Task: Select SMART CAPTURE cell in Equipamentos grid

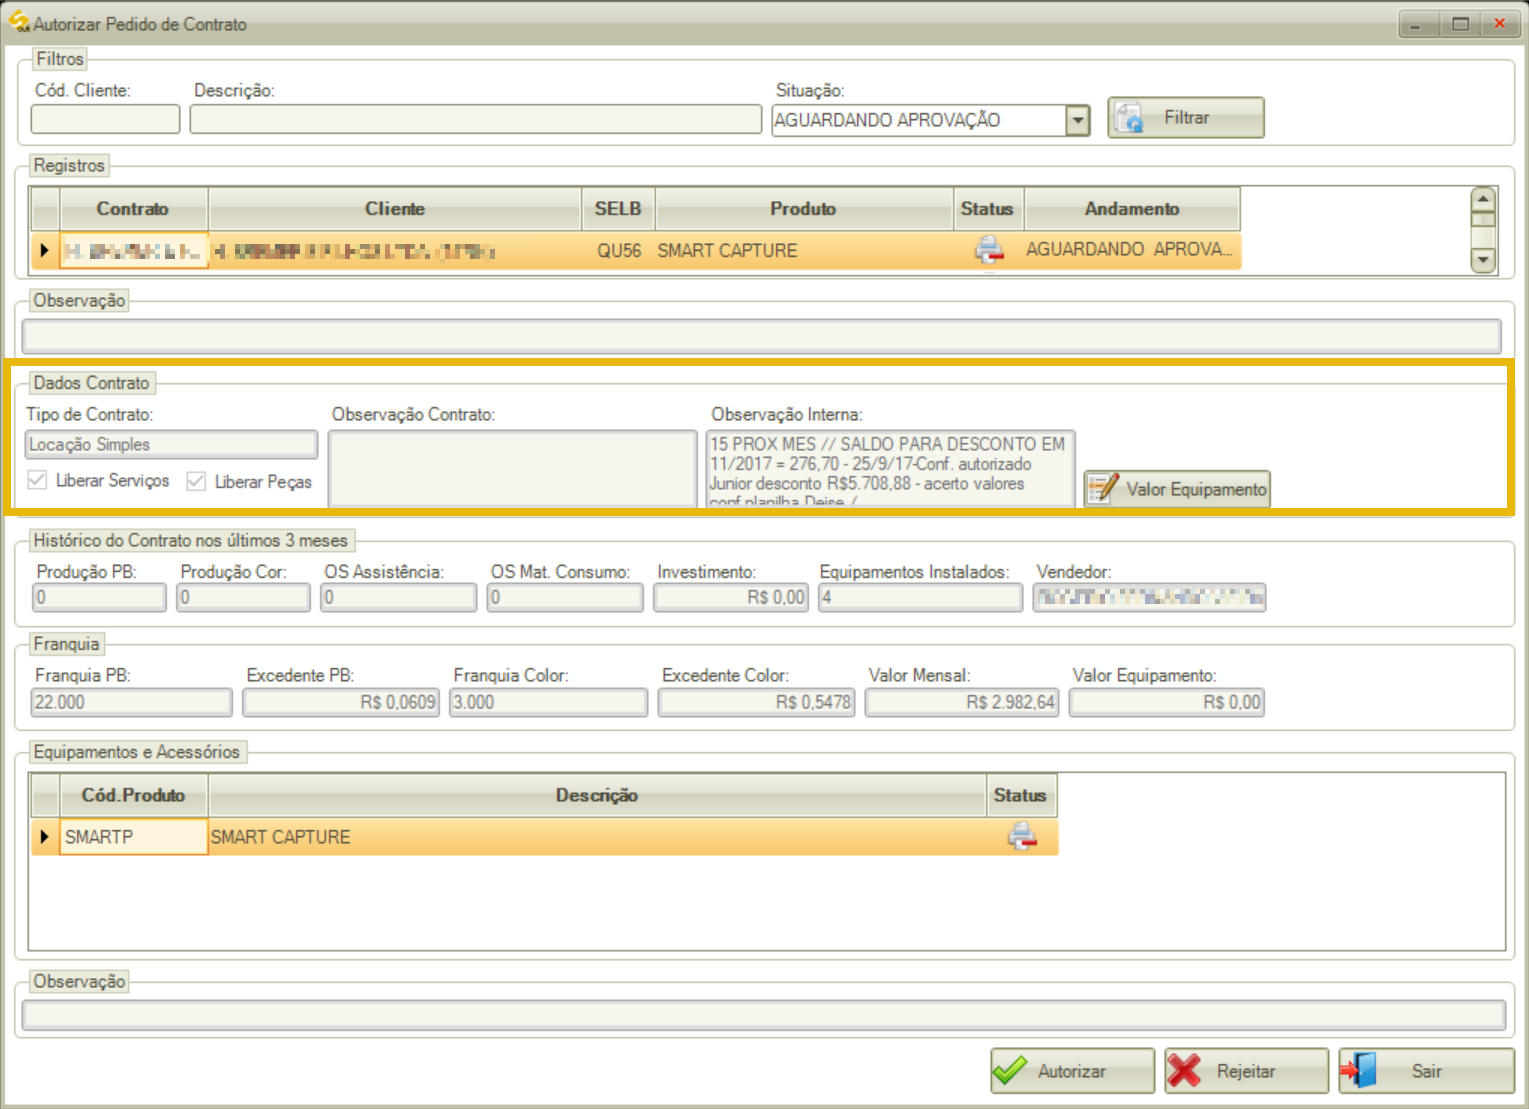Action: (597, 837)
